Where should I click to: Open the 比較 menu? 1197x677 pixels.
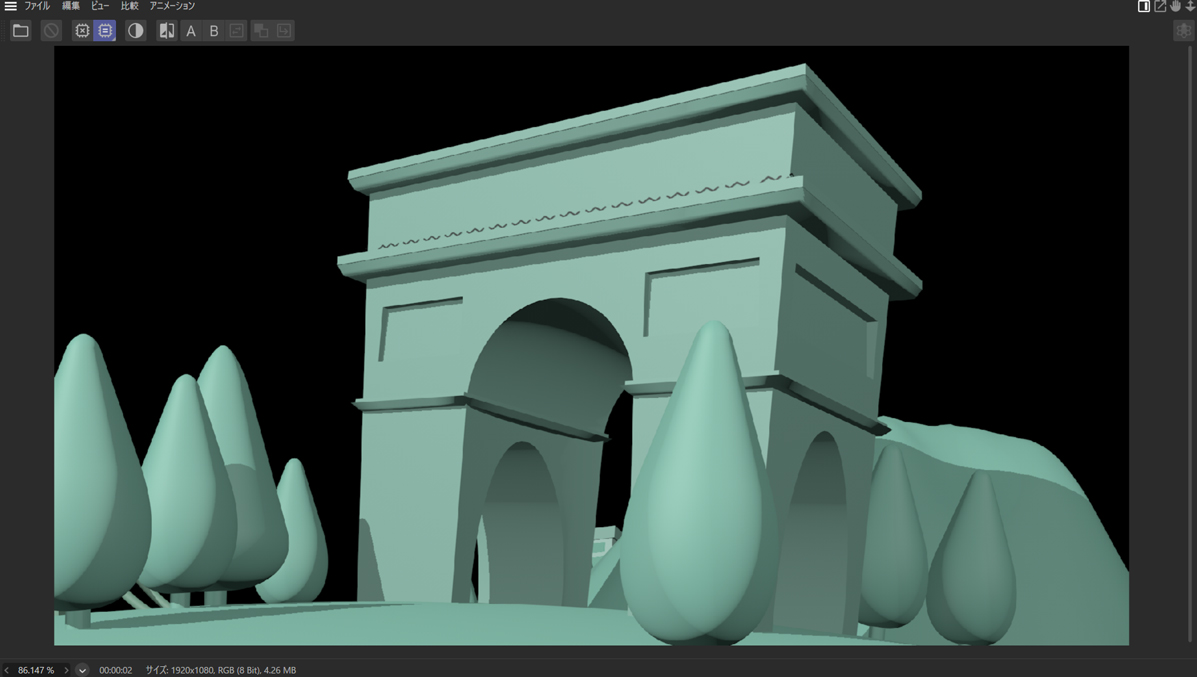pyautogui.click(x=129, y=6)
